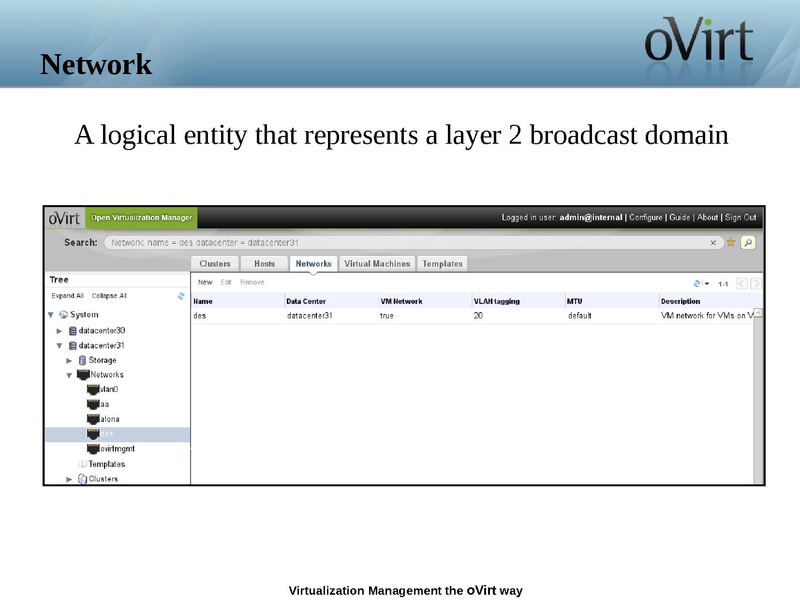Open the refresh rate dropdown arrow

[x=707, y=284]
